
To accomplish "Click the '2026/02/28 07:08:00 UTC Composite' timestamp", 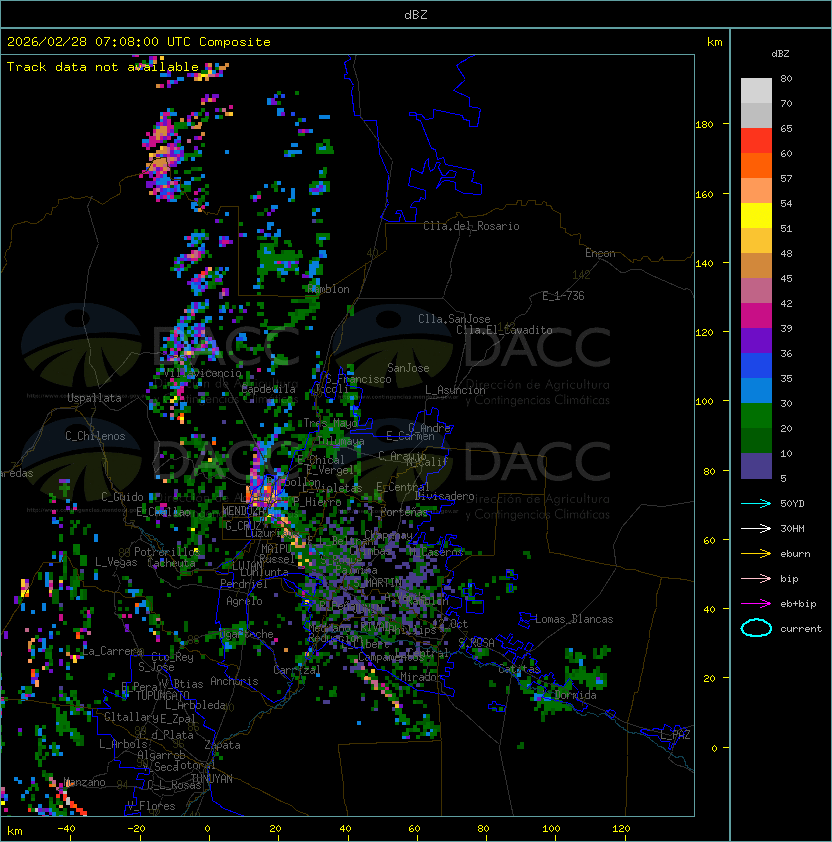I will click(x=139, y=41).
